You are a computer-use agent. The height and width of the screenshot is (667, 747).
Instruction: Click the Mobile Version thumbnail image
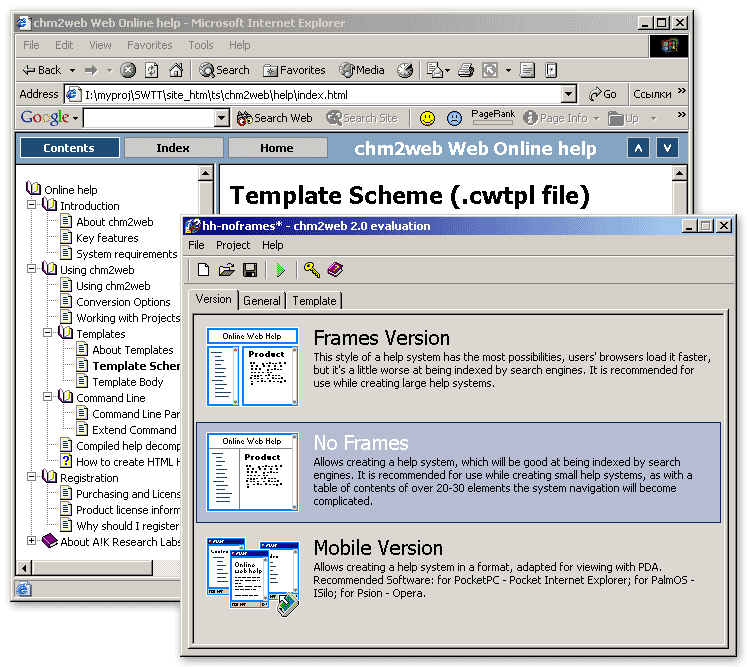(x=252, y=576)
